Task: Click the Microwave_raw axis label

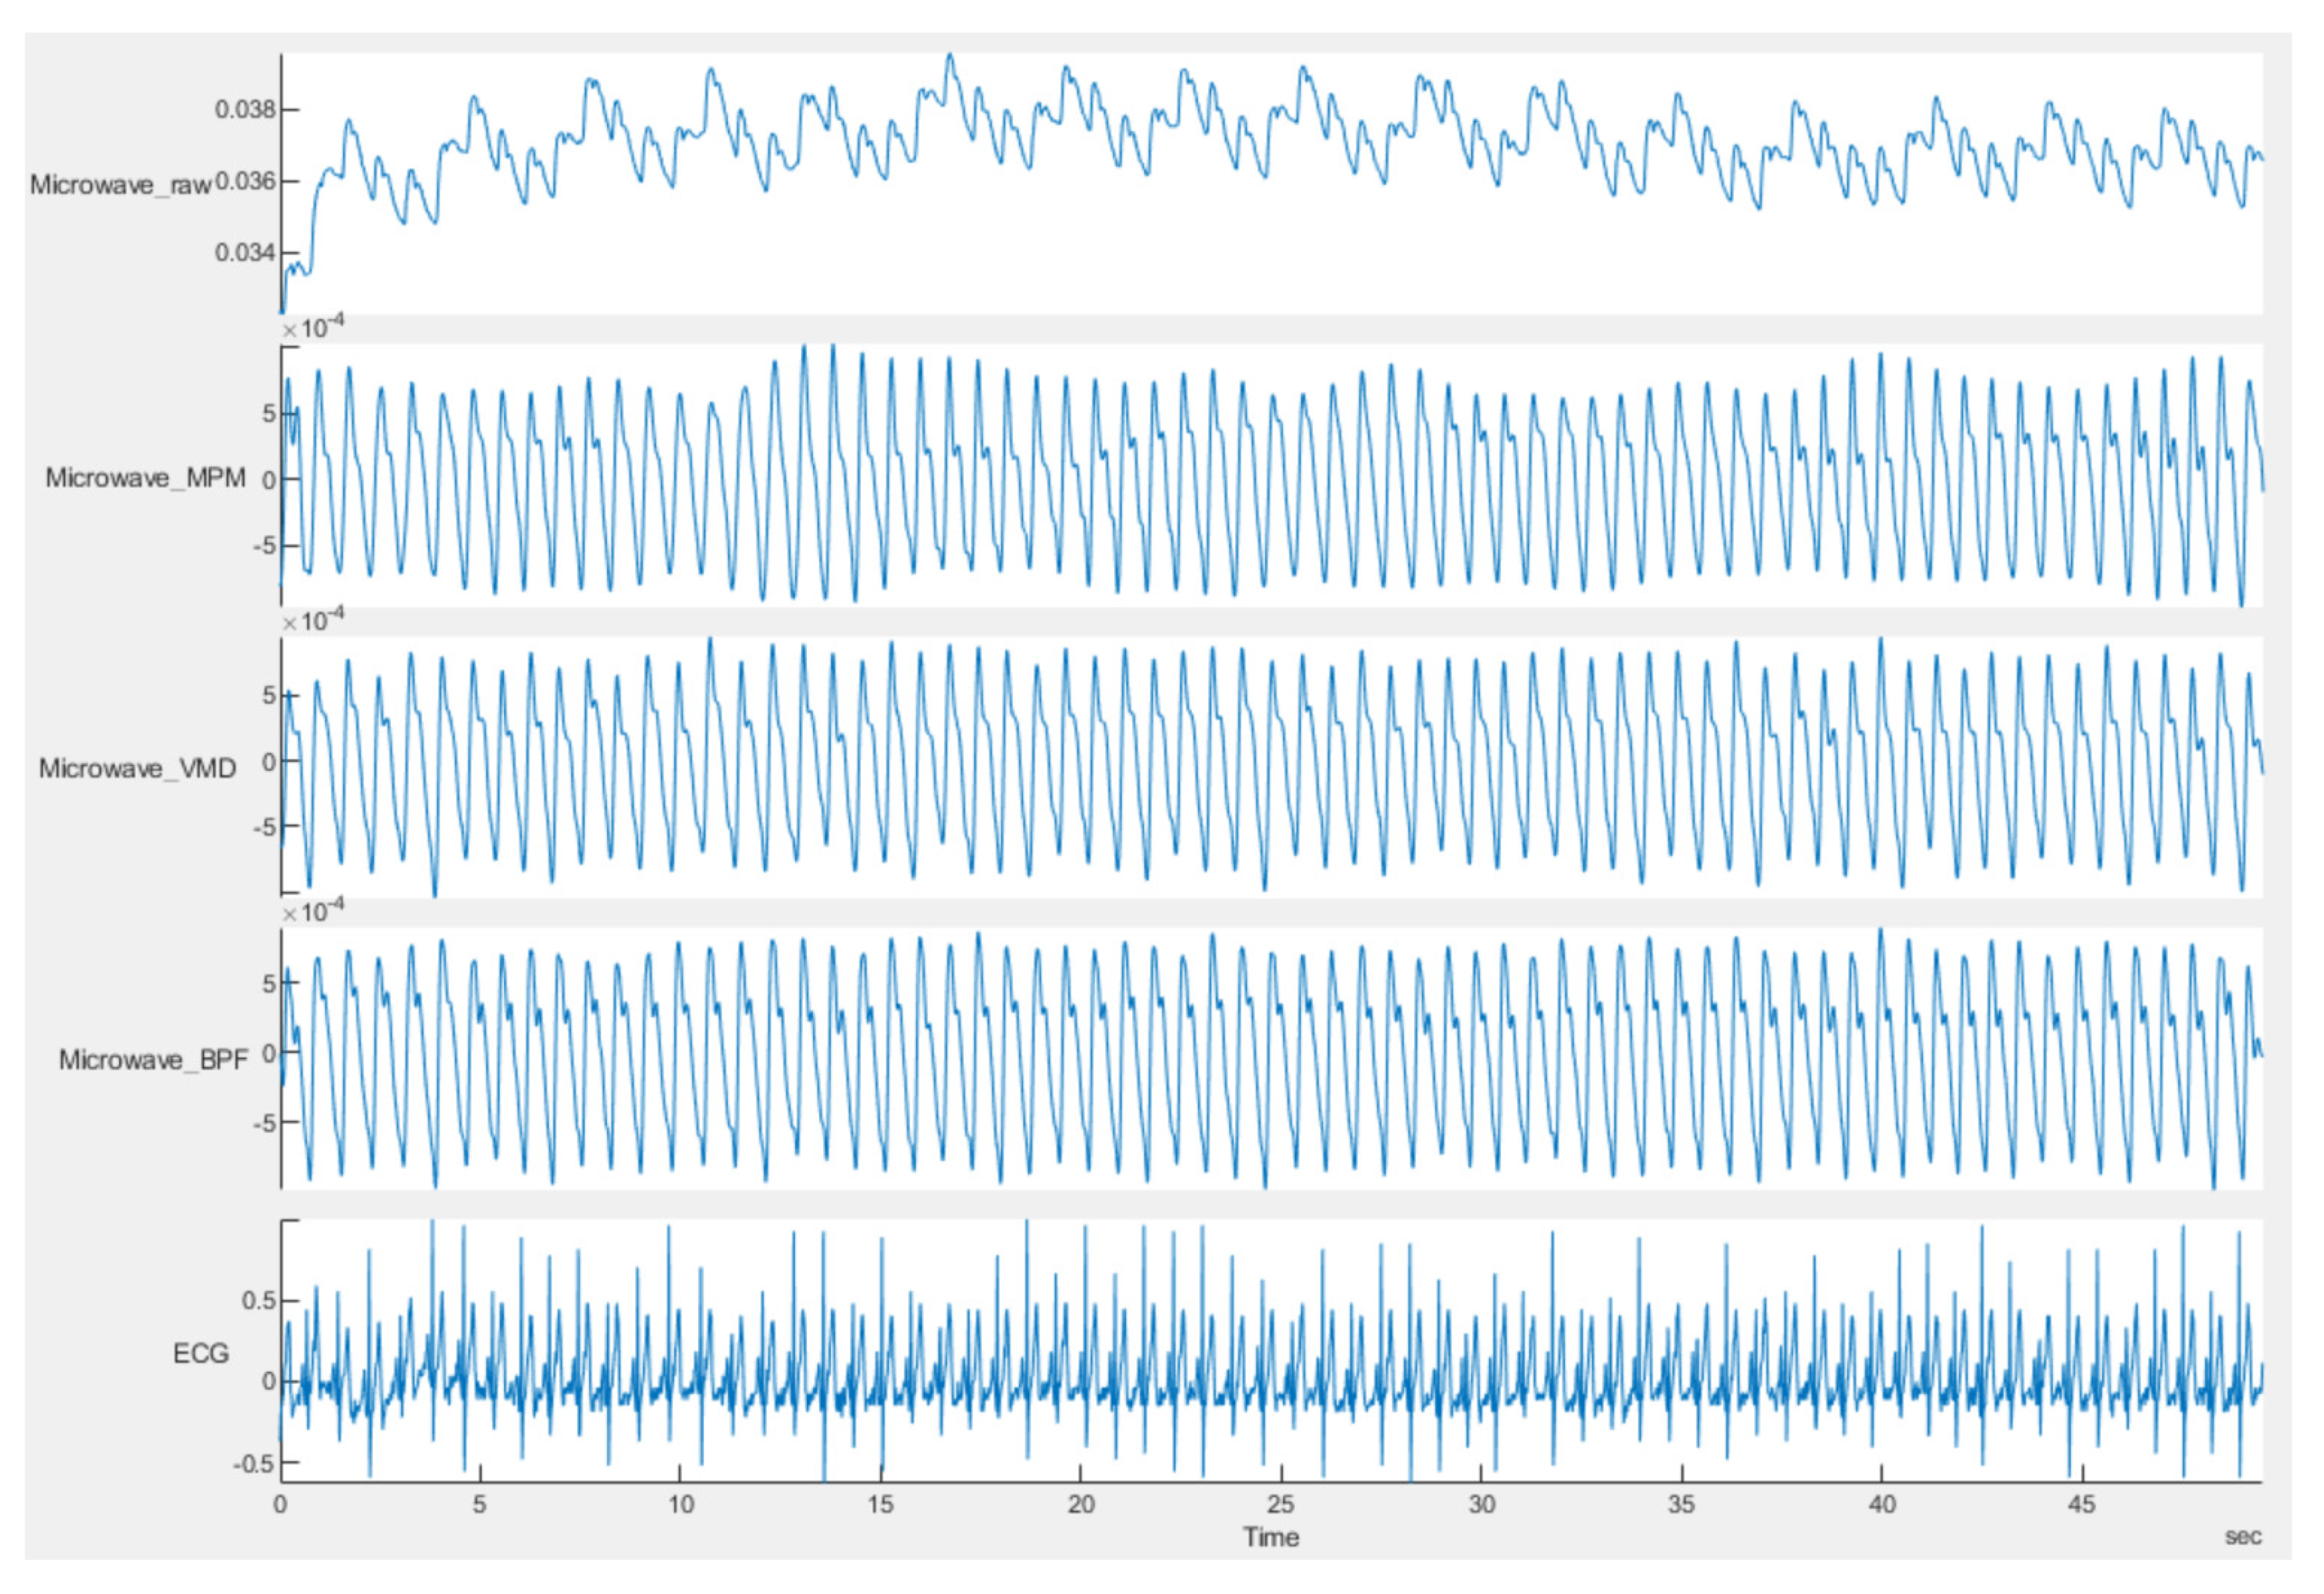Action: (x=120, y=185)
